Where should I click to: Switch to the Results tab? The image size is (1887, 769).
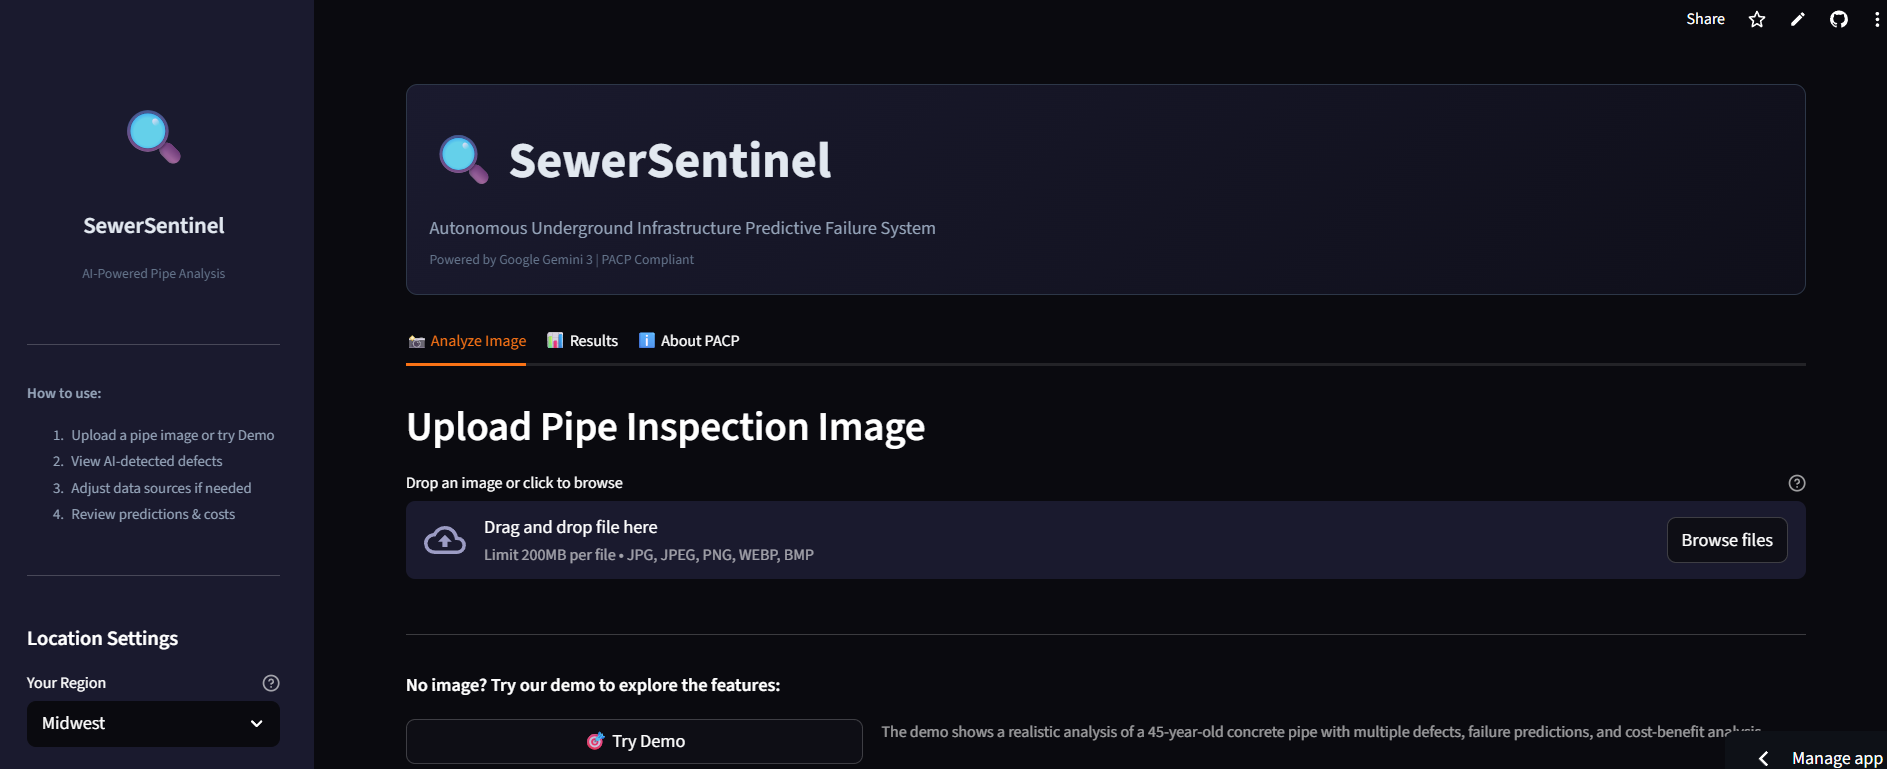click(x=583, y=341)
